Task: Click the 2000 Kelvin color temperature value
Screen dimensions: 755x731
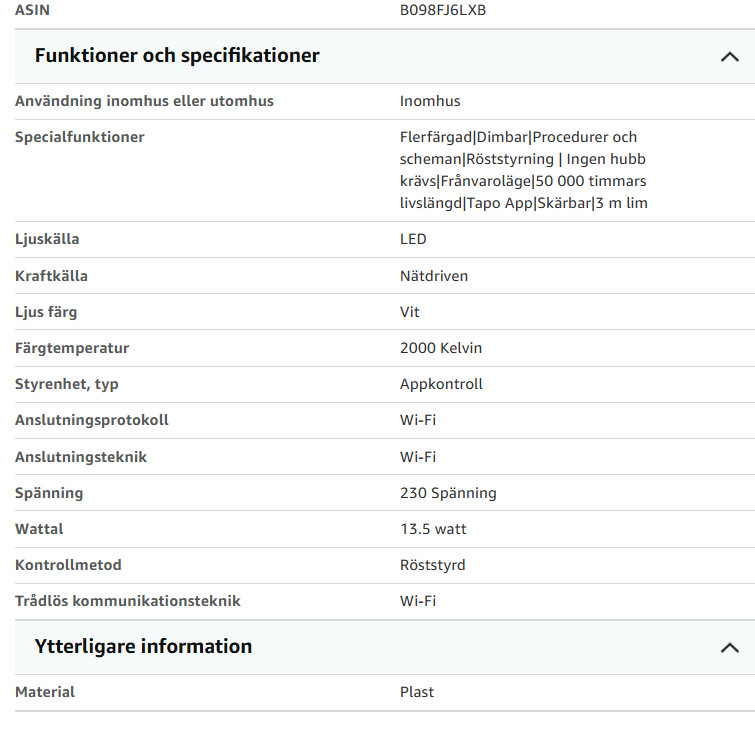Action: point(441,348)
